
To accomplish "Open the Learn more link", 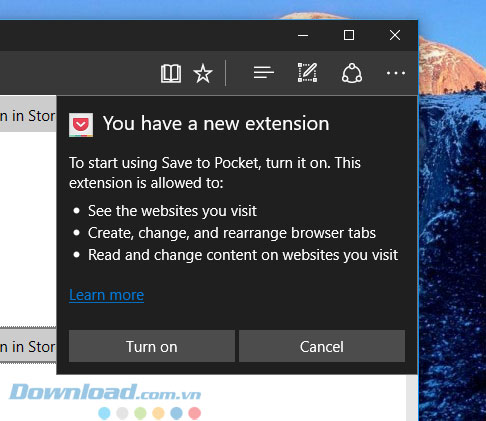I will (107, 295).
